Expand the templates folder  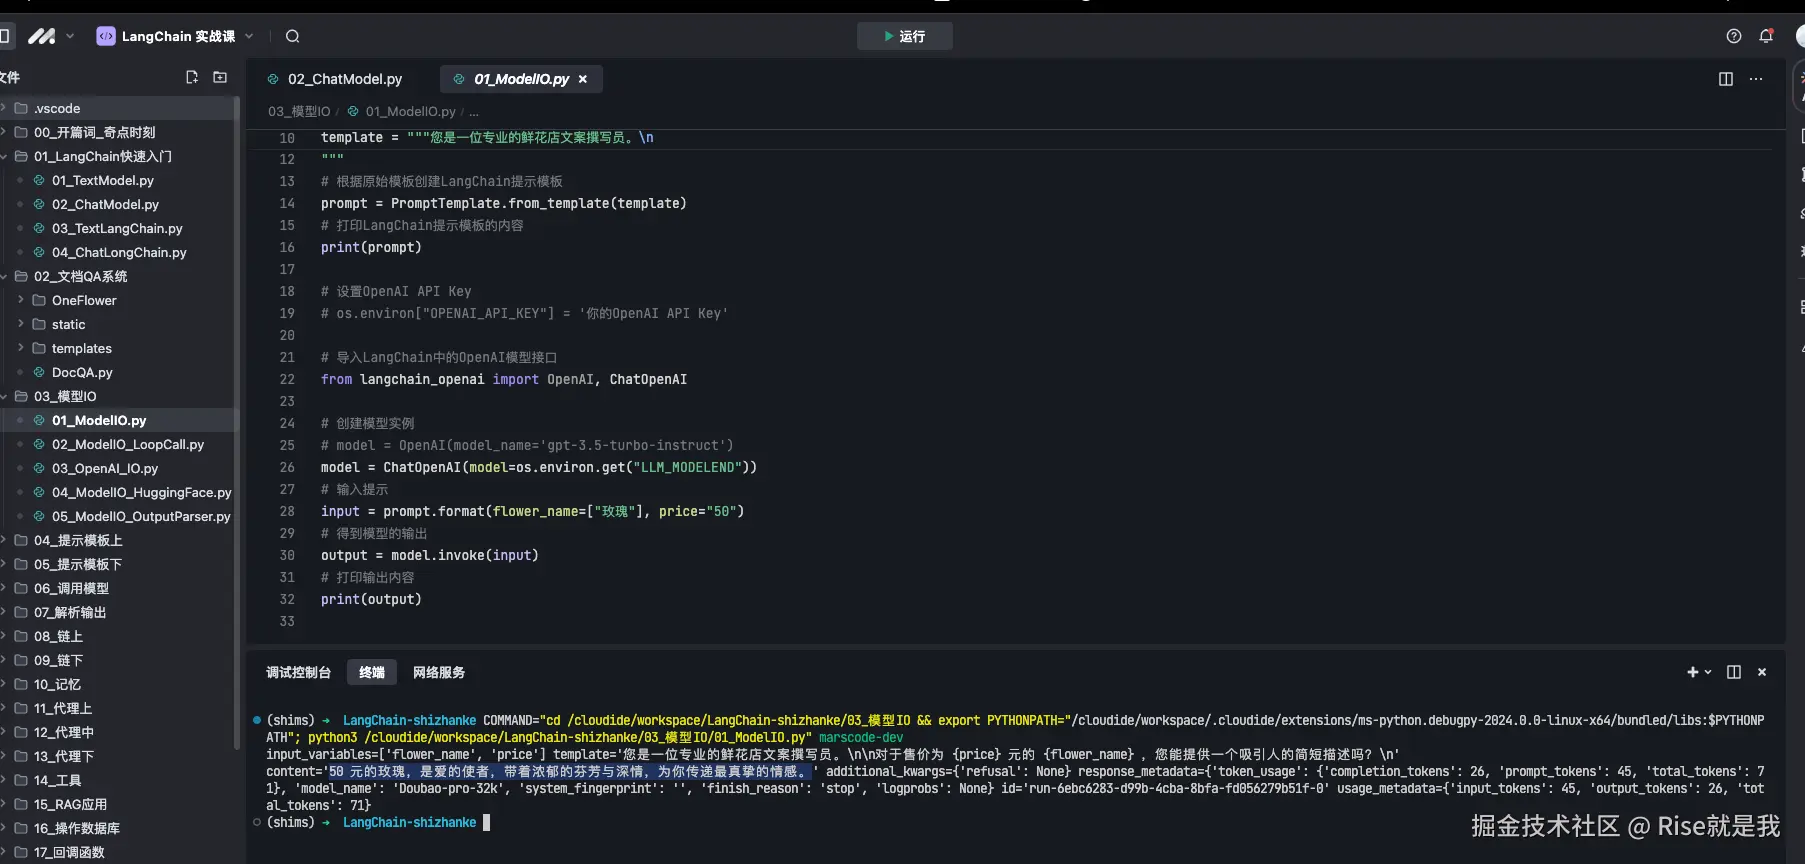(x=81, y=348)
